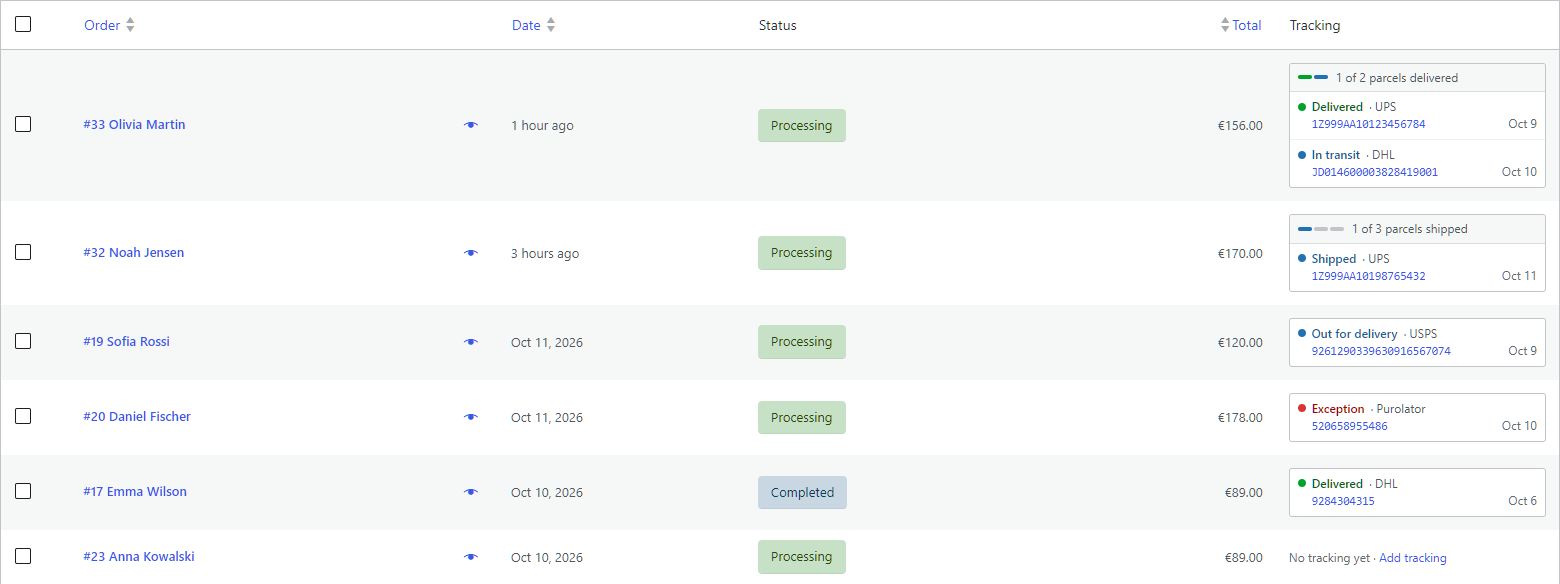
Task: Open UPS tracking number 1Z999AA10198765432
Action: (1368, 276)
